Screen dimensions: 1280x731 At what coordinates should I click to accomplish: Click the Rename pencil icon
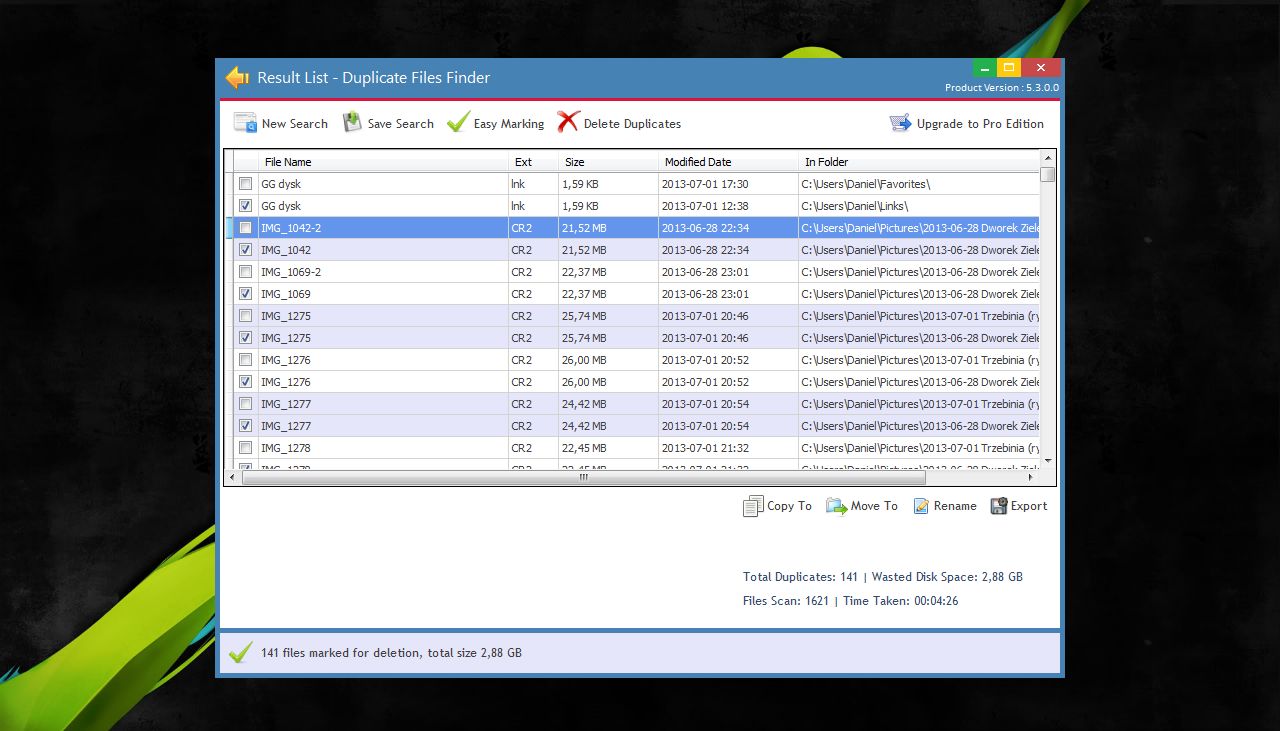(x=921, y=506)
